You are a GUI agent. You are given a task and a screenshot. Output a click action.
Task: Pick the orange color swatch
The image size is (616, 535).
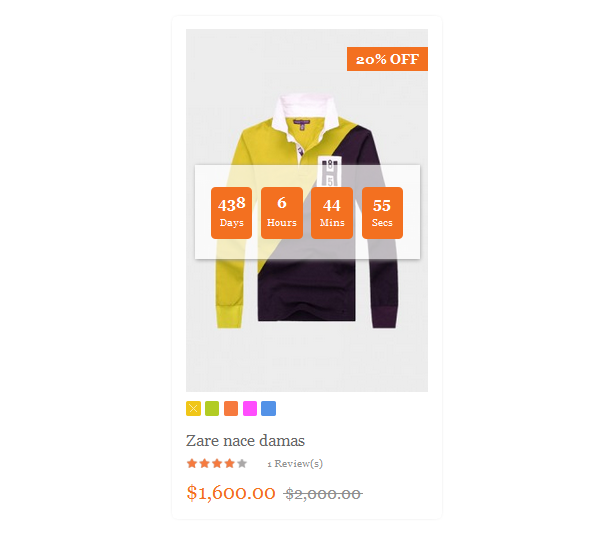click(231, 409)
